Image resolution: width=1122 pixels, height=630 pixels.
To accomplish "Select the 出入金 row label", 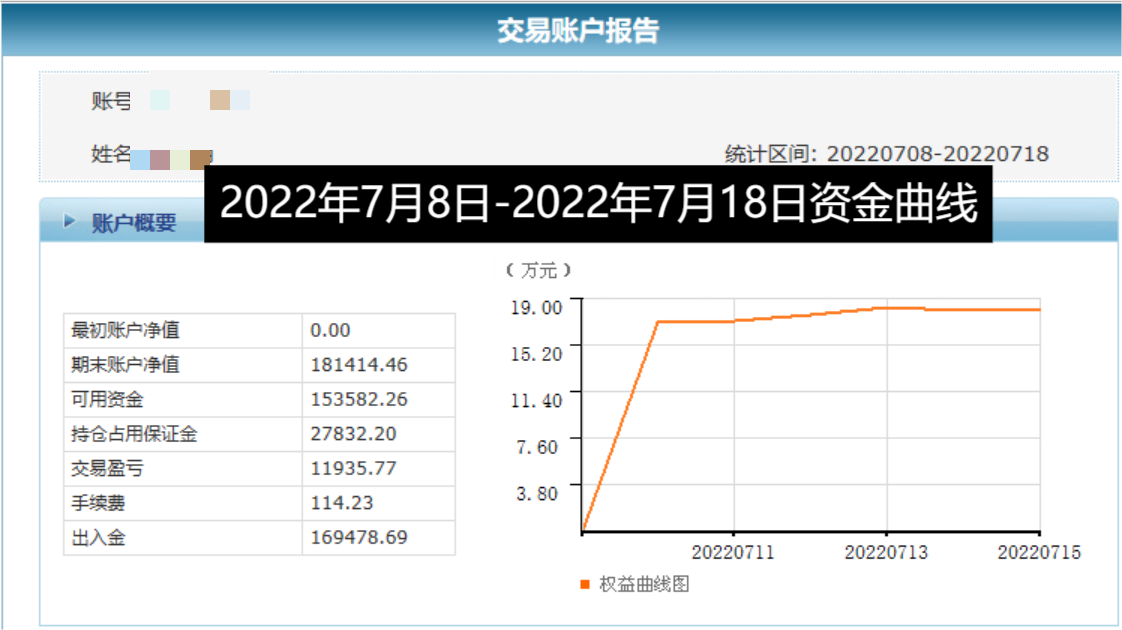I will tap(98, 537).
